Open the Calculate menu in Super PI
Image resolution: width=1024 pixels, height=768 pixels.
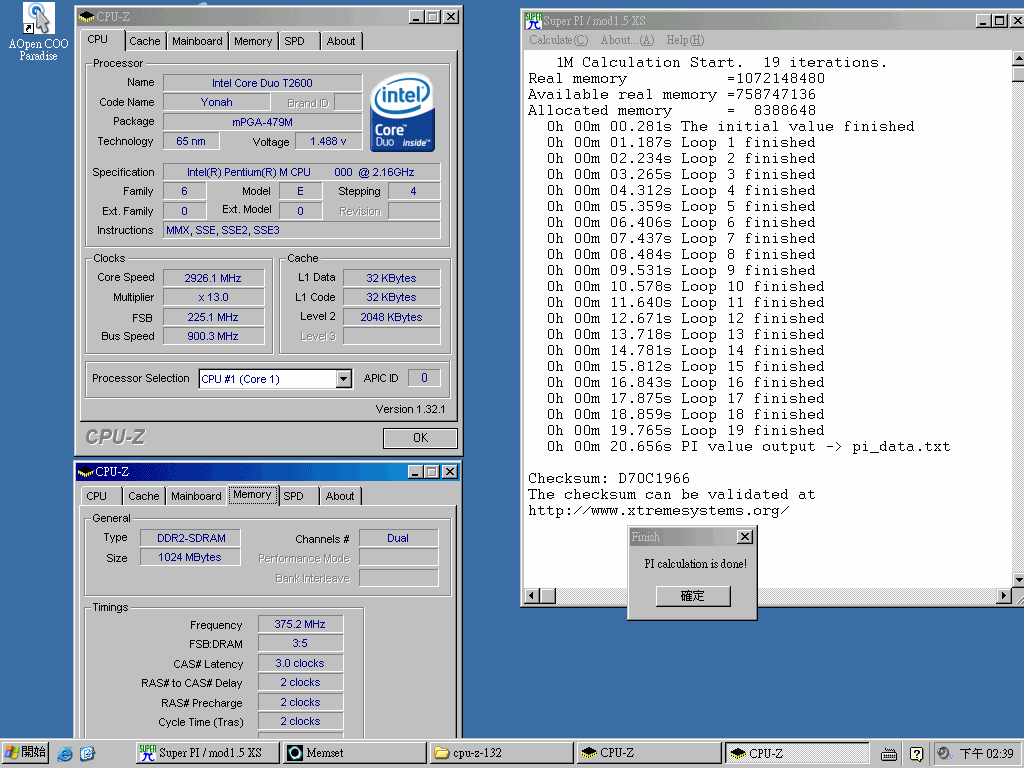(x=558, y=40)
